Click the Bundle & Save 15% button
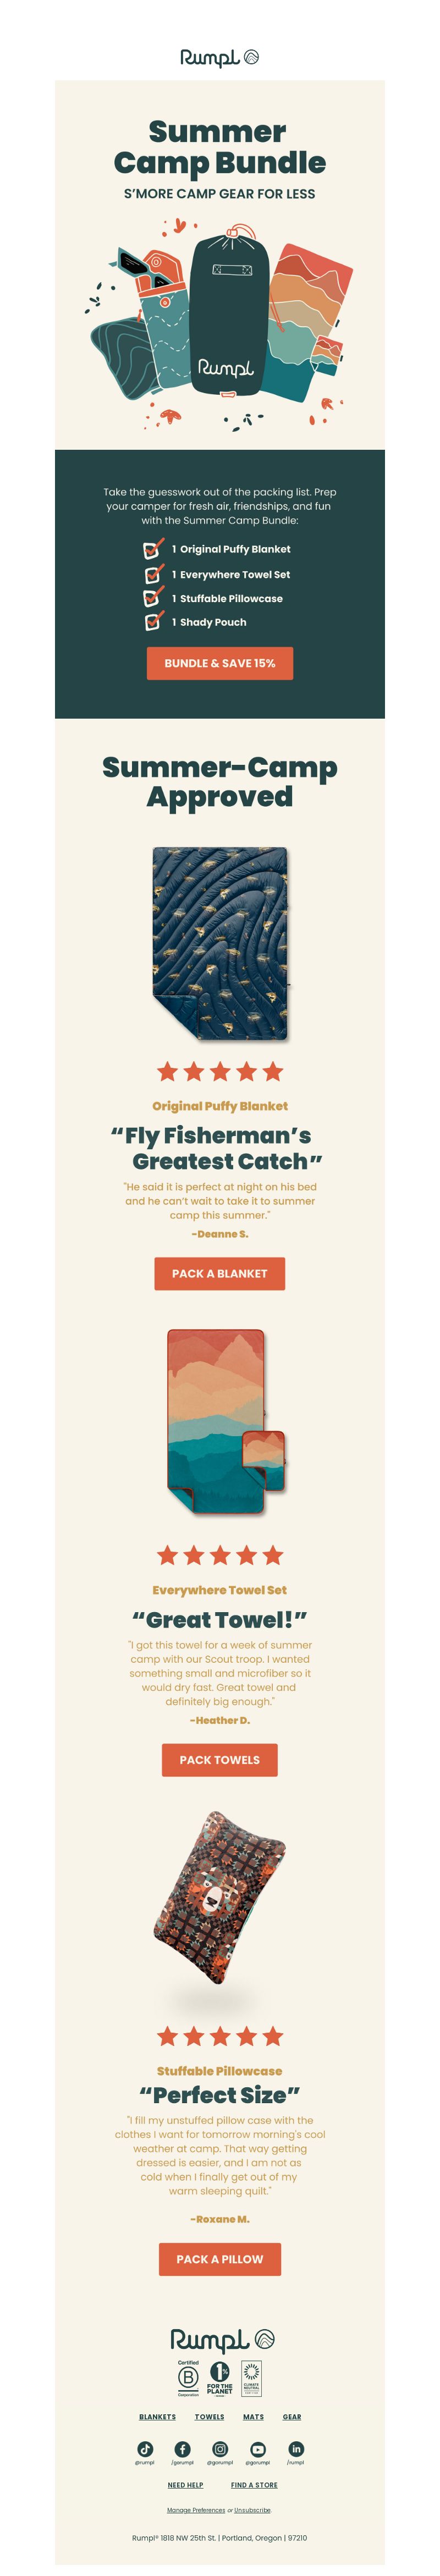The image size is (440, 2576). pos(220,663)
